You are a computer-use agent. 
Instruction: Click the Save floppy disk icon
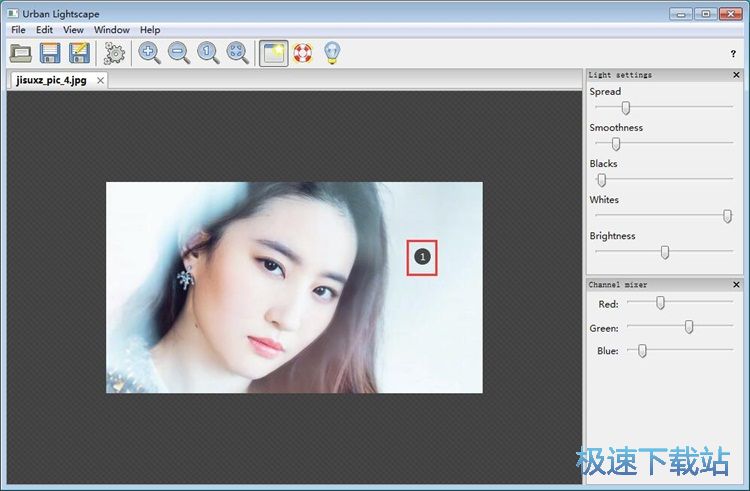(x=50, y=53)
